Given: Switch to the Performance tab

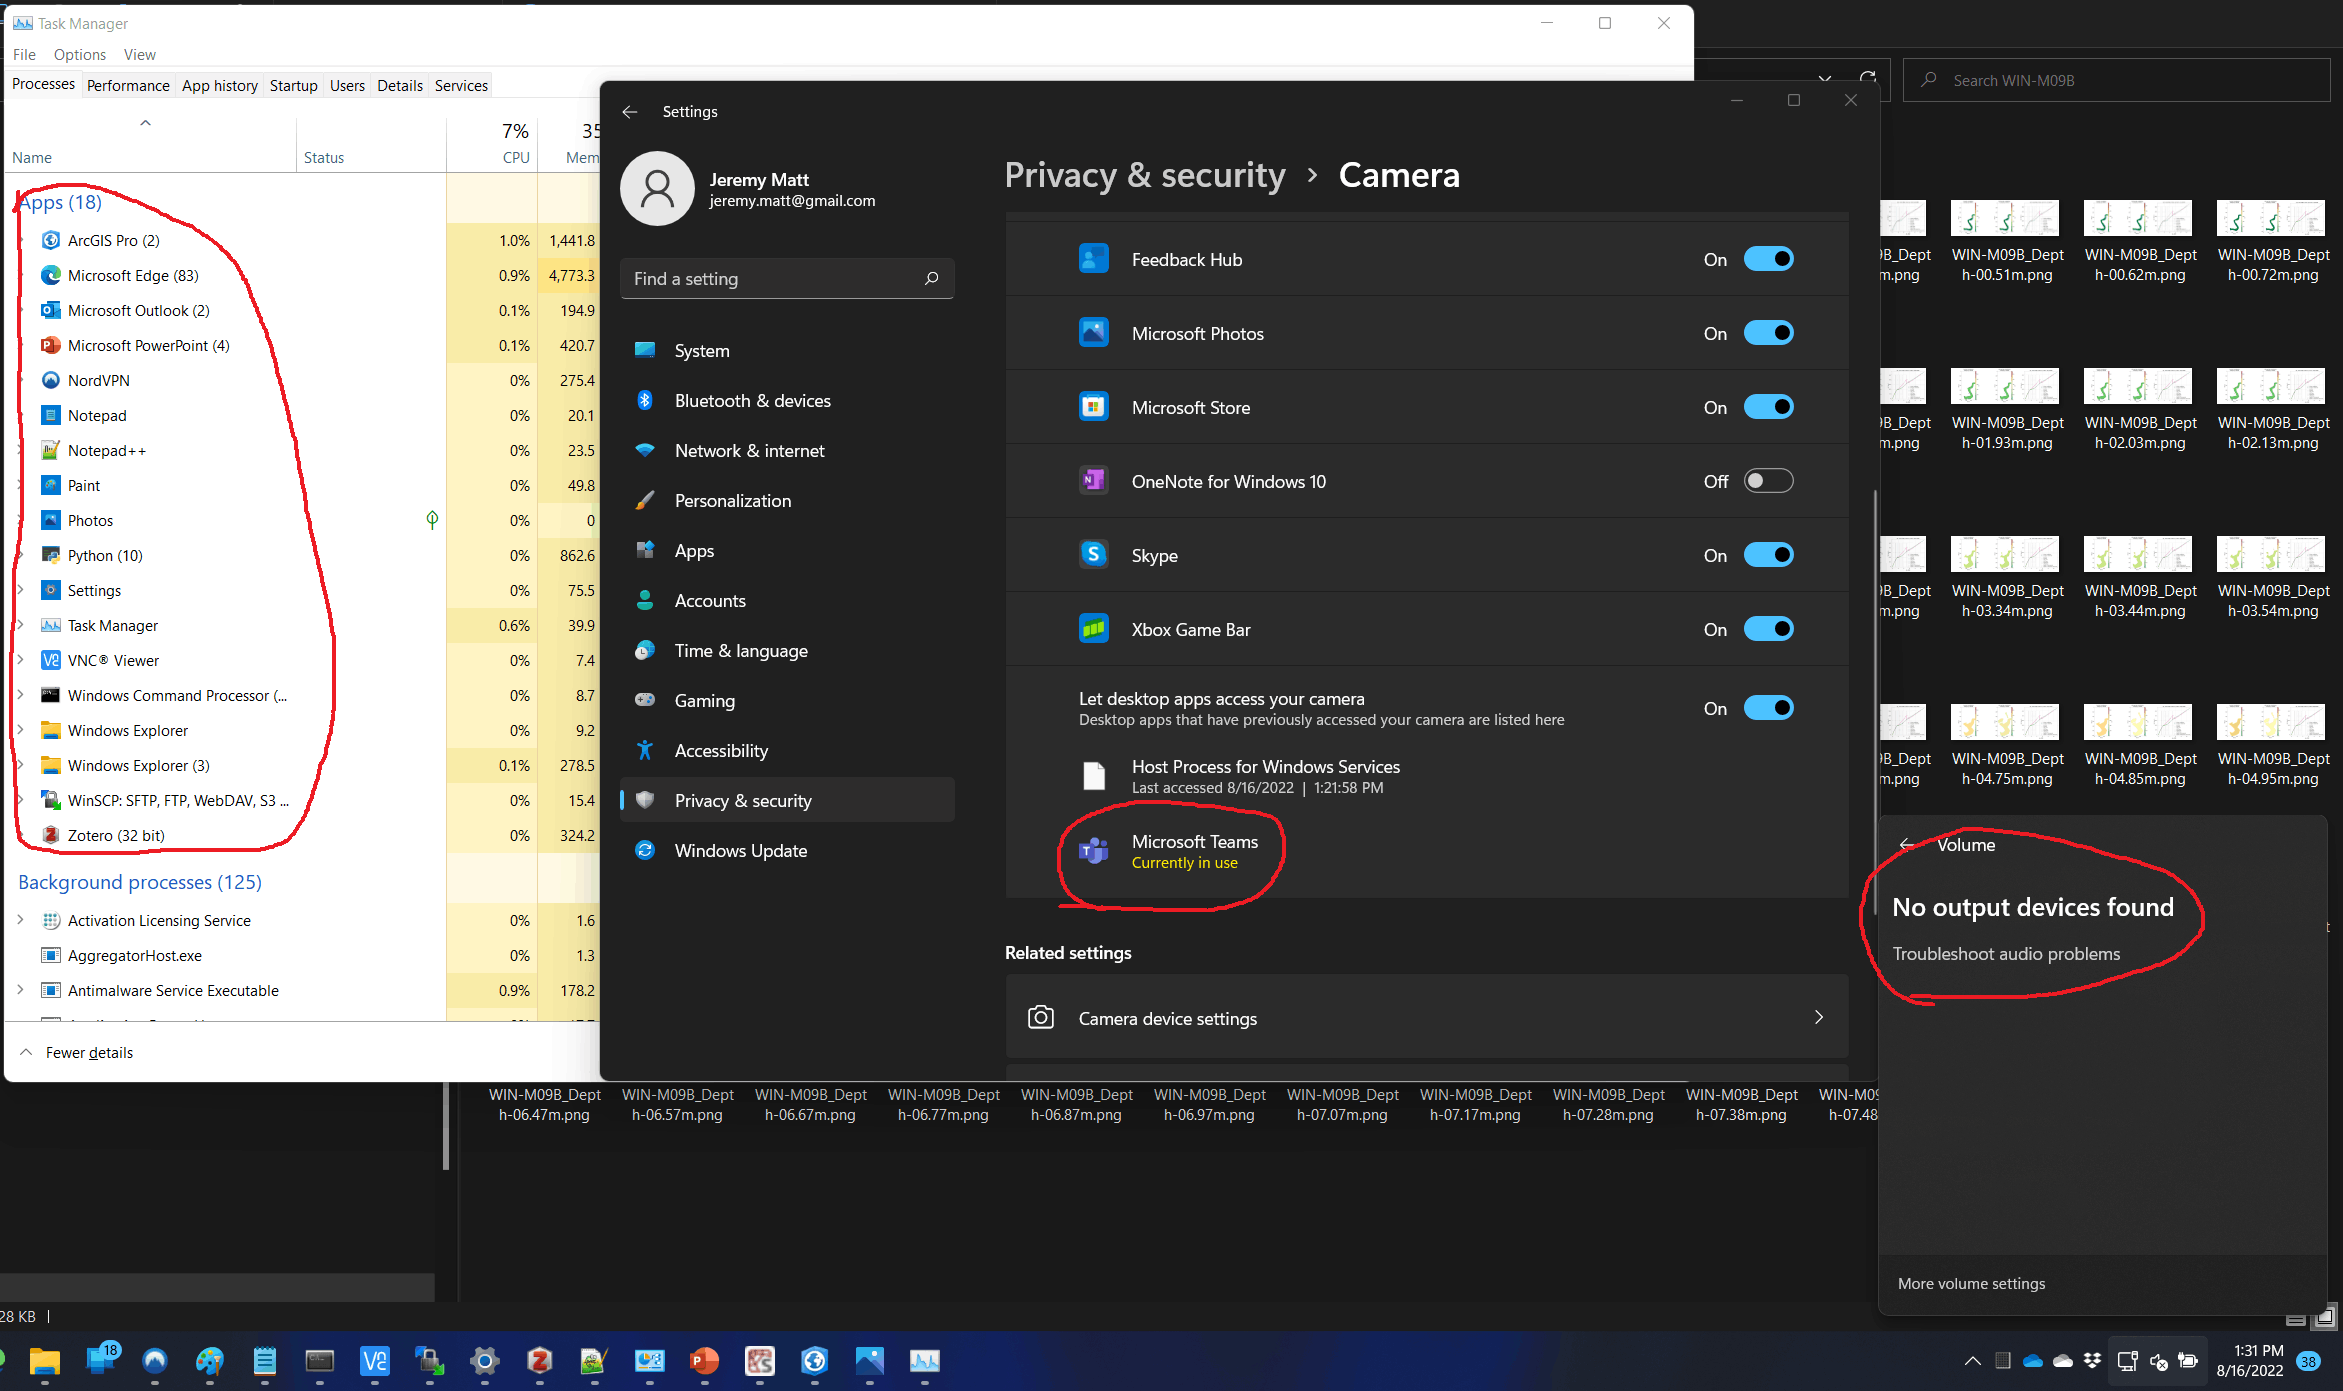Looking at the screenshot, I should (x=128, y=86).
